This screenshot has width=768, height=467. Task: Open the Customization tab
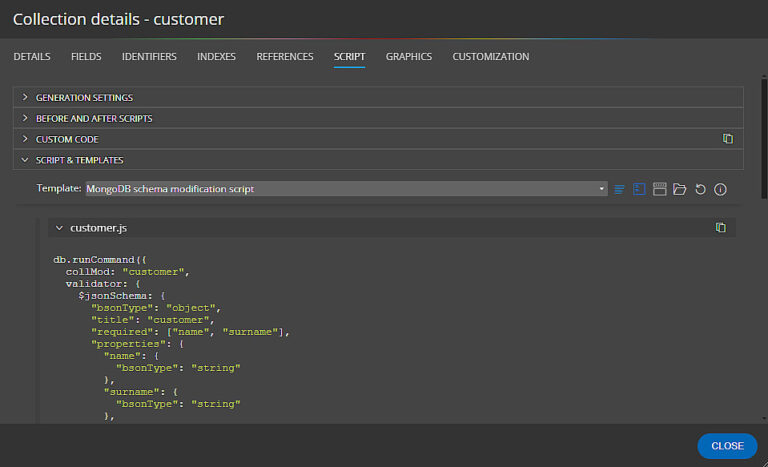point(490,57)
